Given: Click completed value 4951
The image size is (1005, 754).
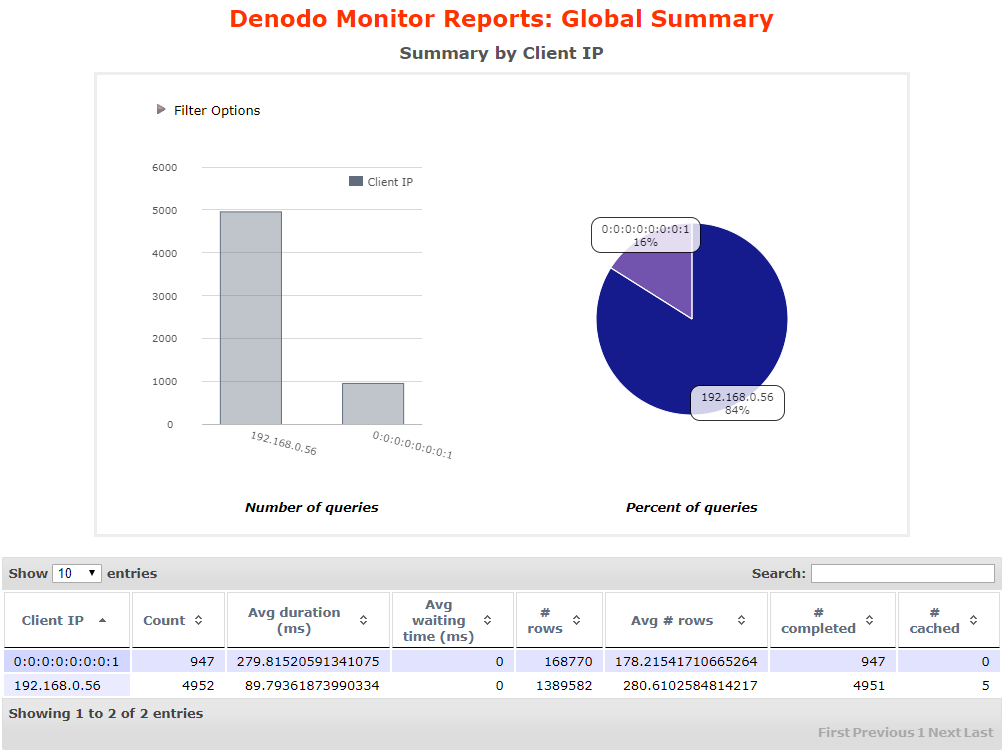Looking at the screenshot, I should coord(868,685).
